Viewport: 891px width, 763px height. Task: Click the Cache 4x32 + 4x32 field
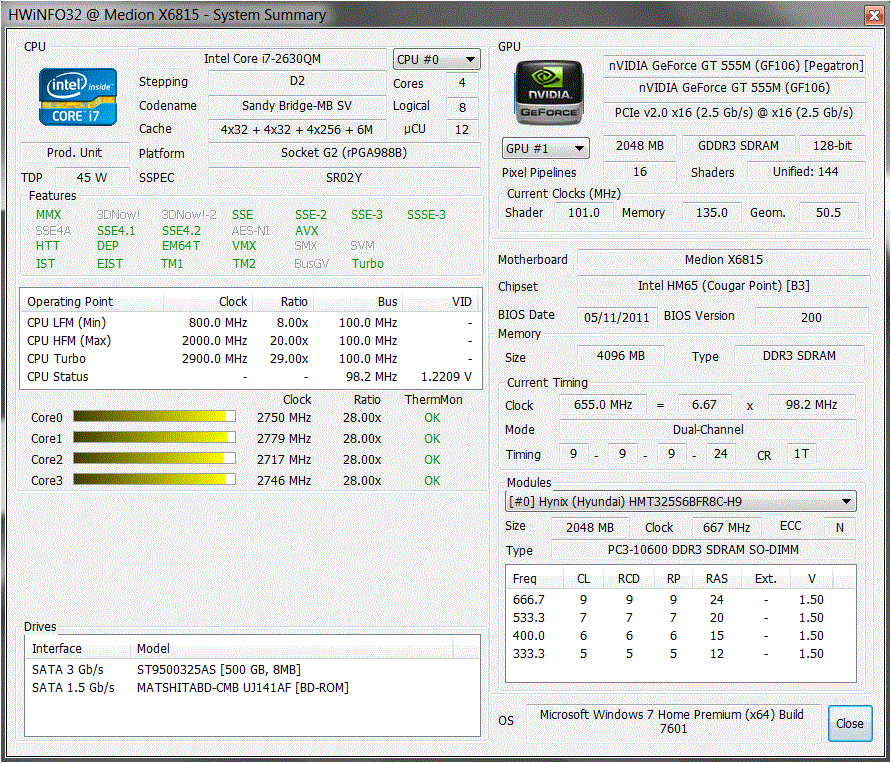pos(297,130)
